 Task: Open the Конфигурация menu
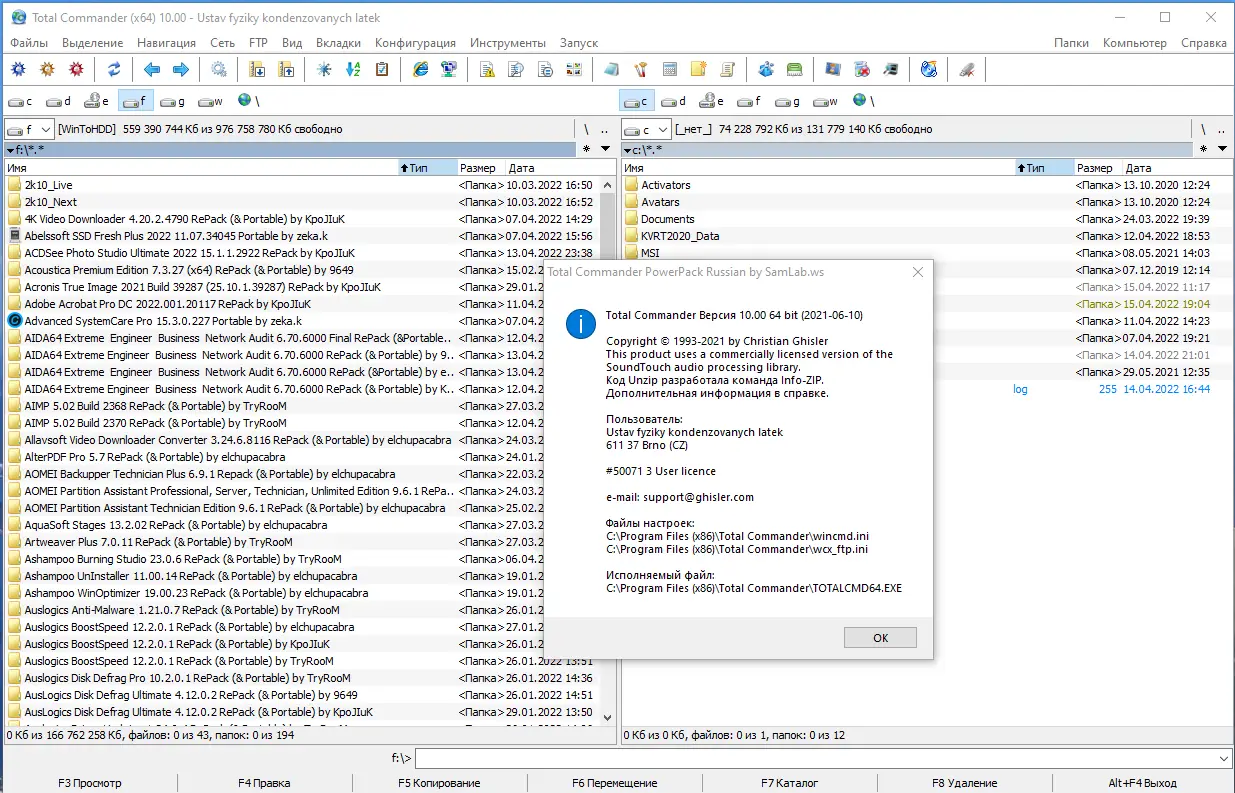point(415,43)
